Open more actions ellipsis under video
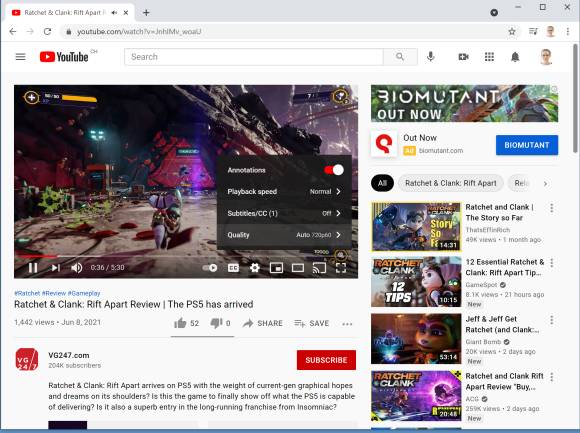Viewport: 580px width, 433px height. 347,324
